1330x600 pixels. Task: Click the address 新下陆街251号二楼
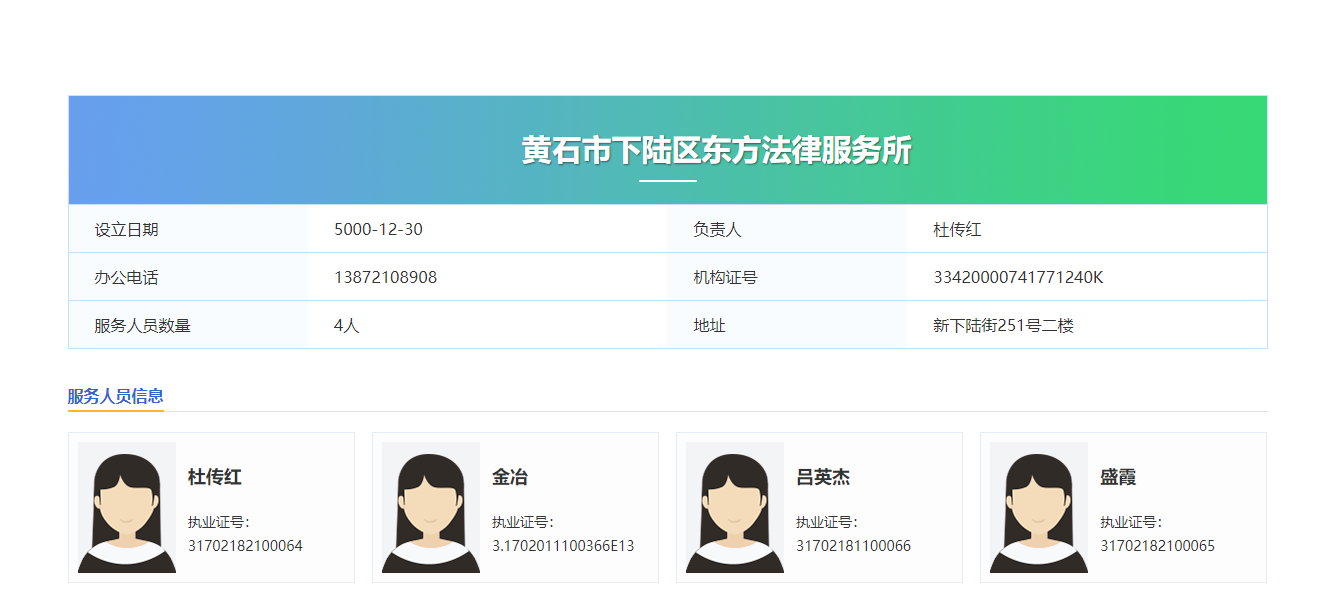point(1003,325)
